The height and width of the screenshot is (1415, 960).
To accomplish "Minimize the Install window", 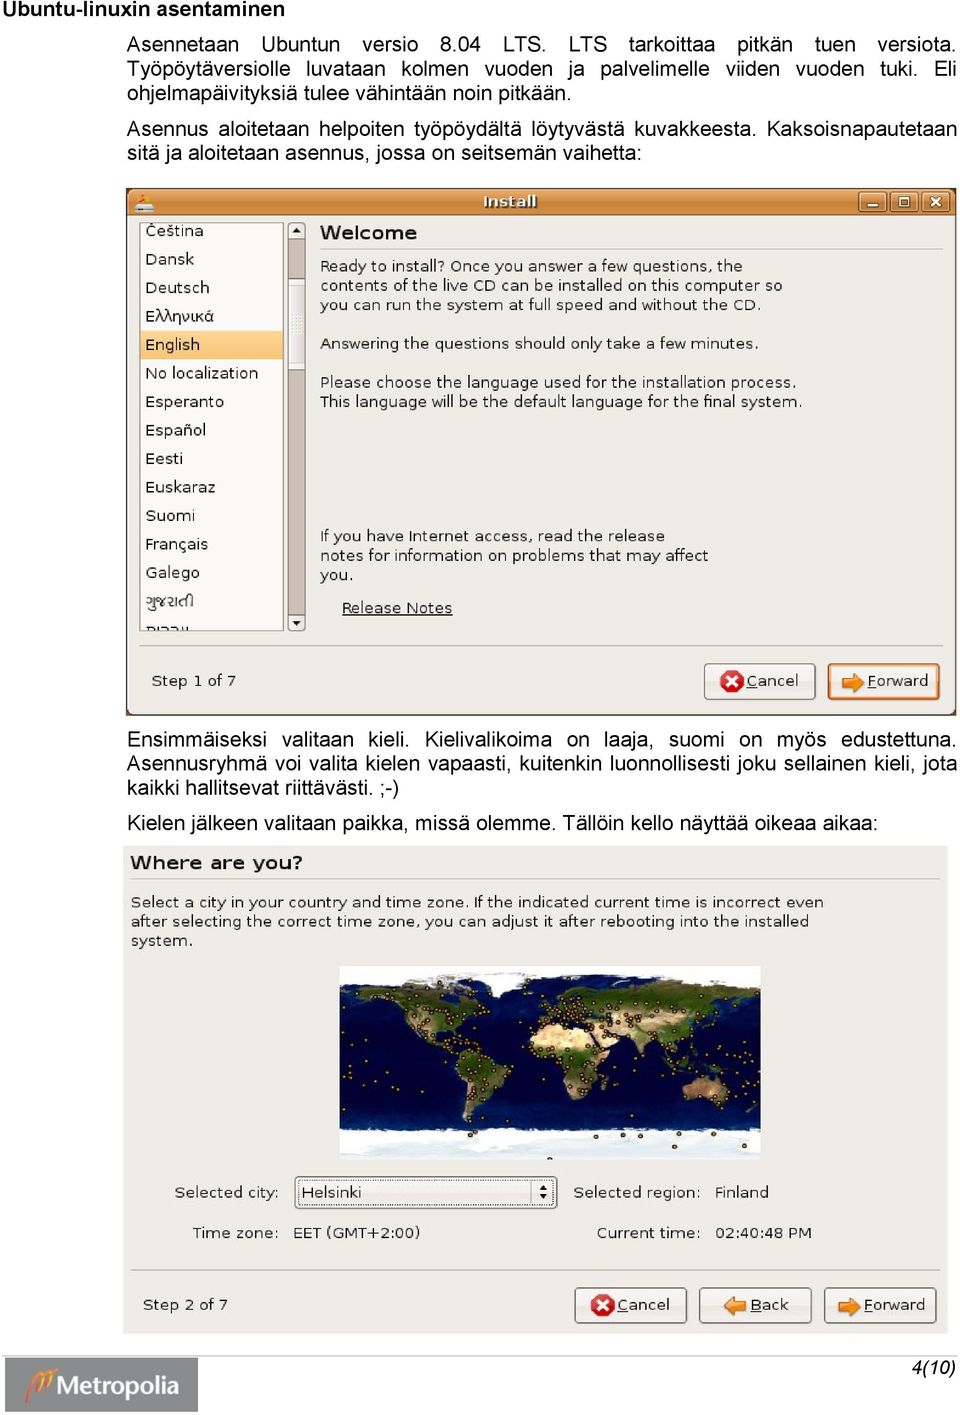I will click(872, 202).
